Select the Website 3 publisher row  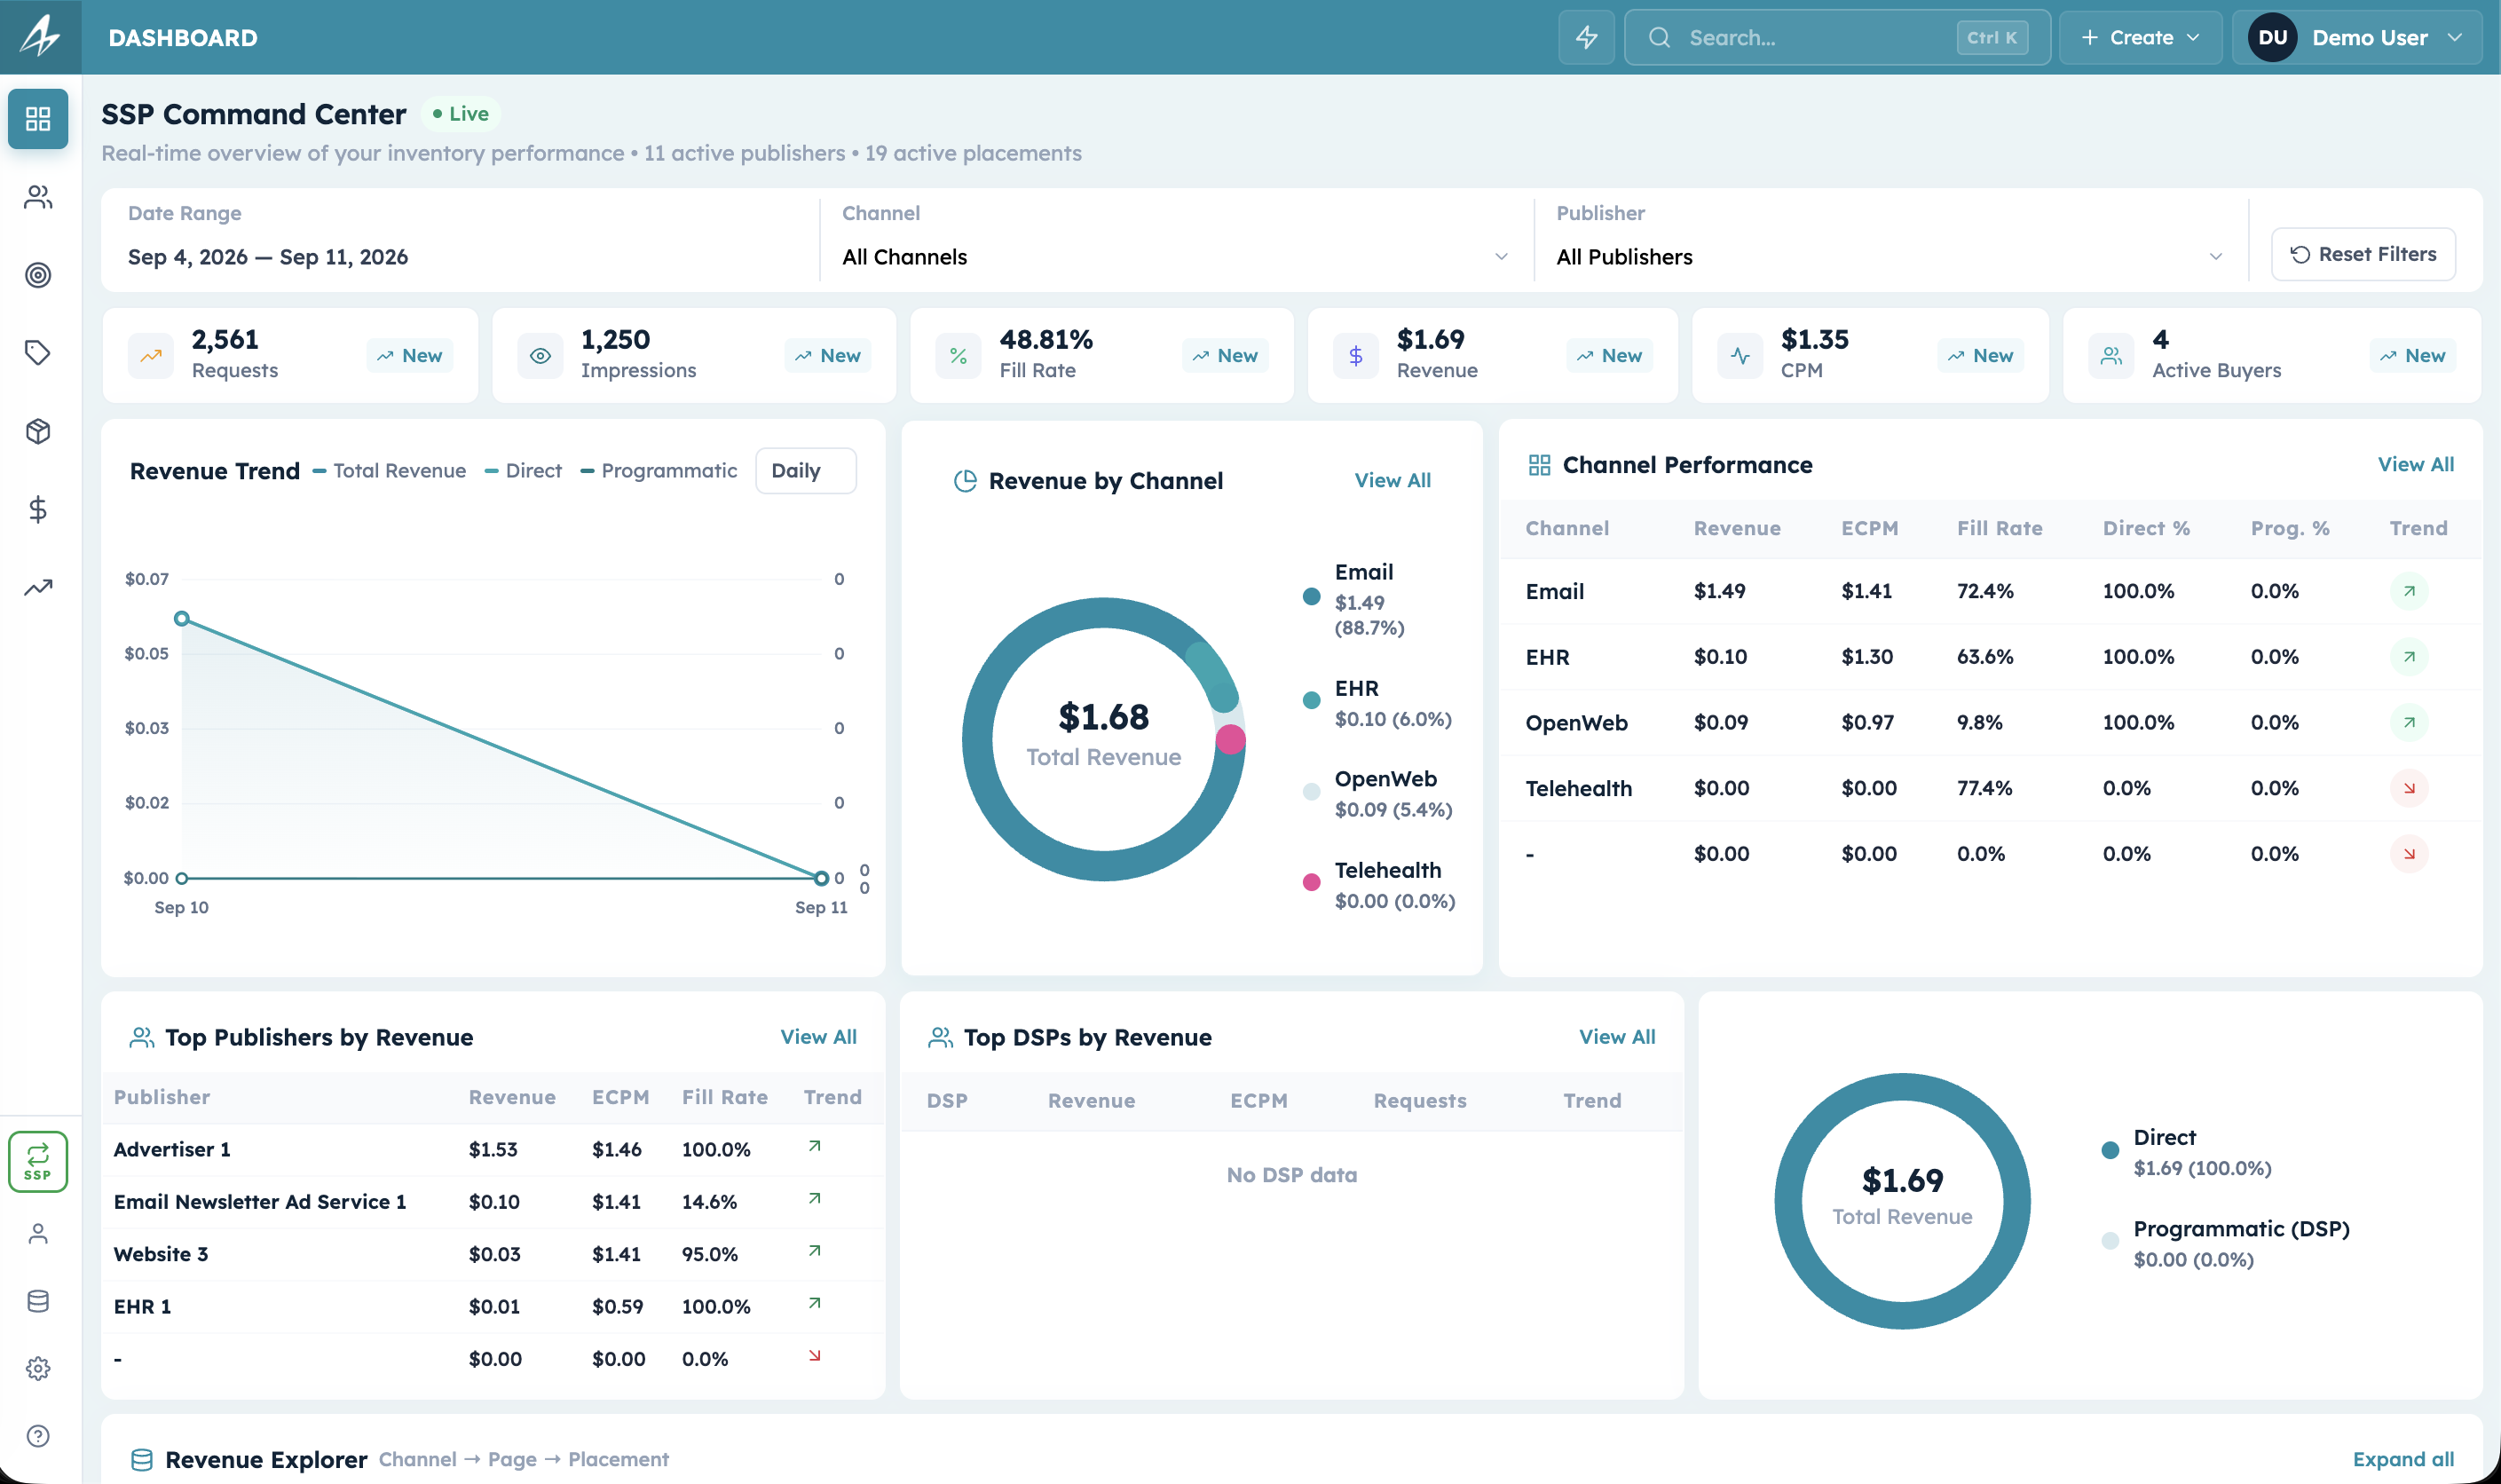coord(493,1254)
